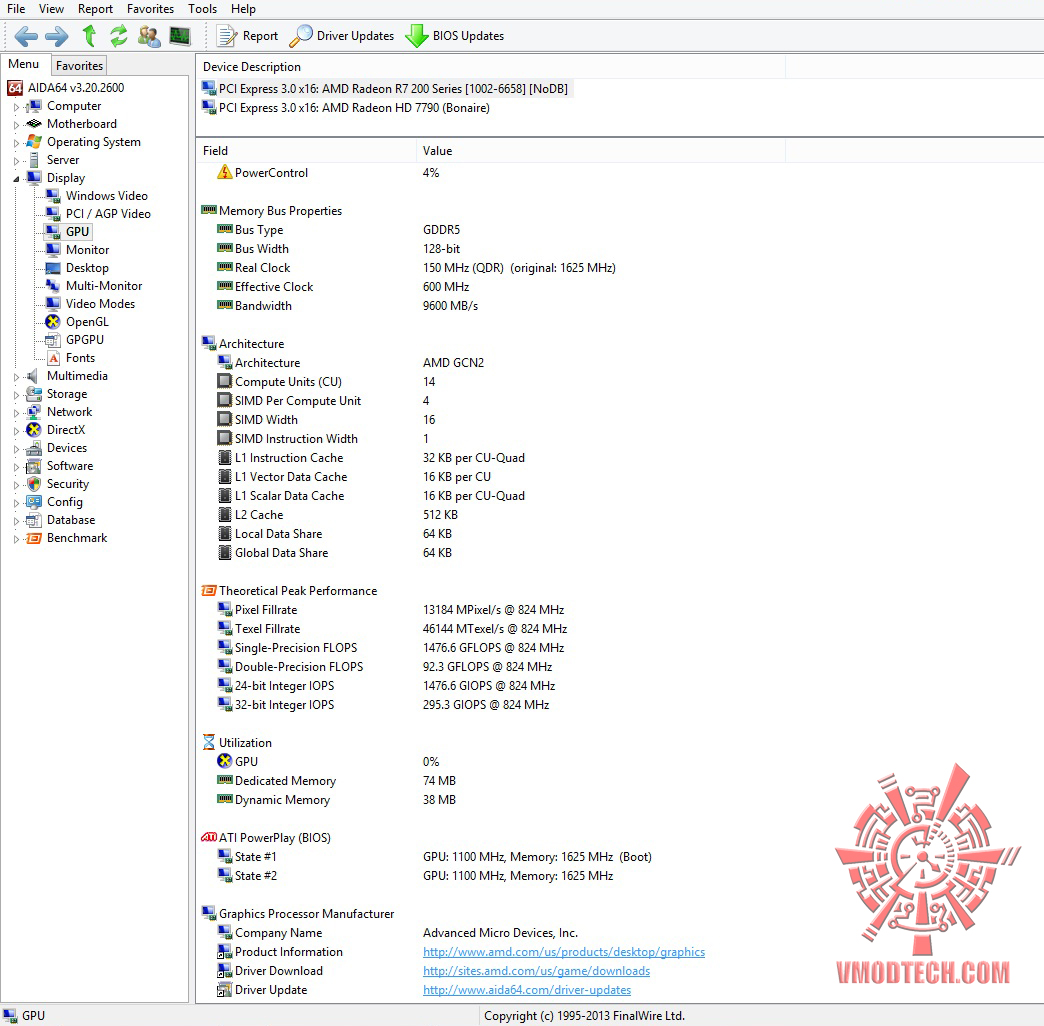The height and width of the screenshot is (1026, 1044).
Task: Switch to the Favorites tab
Action: tap(79, 65)
